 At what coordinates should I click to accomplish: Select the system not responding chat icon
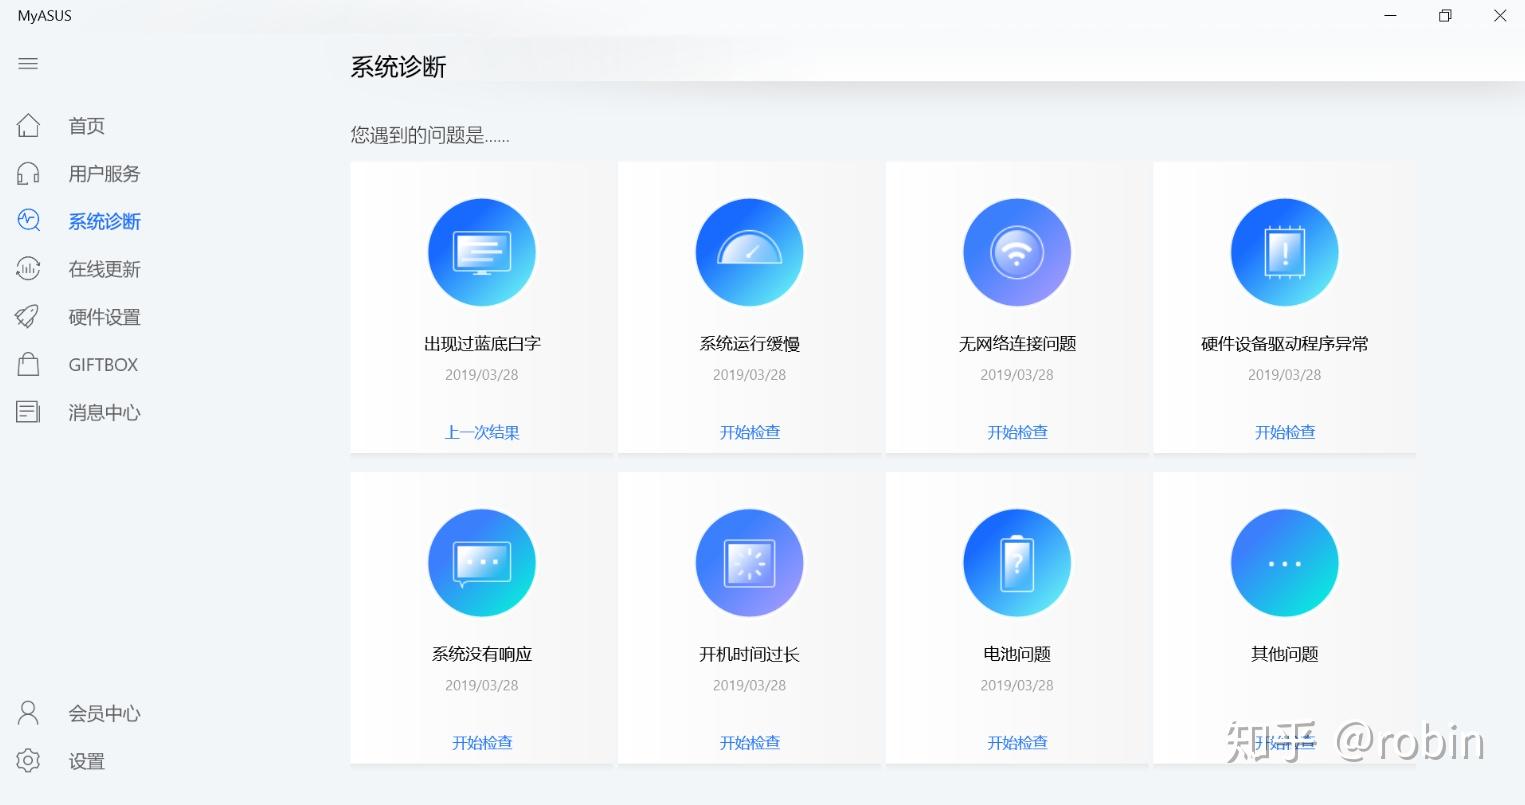pyautogui.click(x=481, y=562)
